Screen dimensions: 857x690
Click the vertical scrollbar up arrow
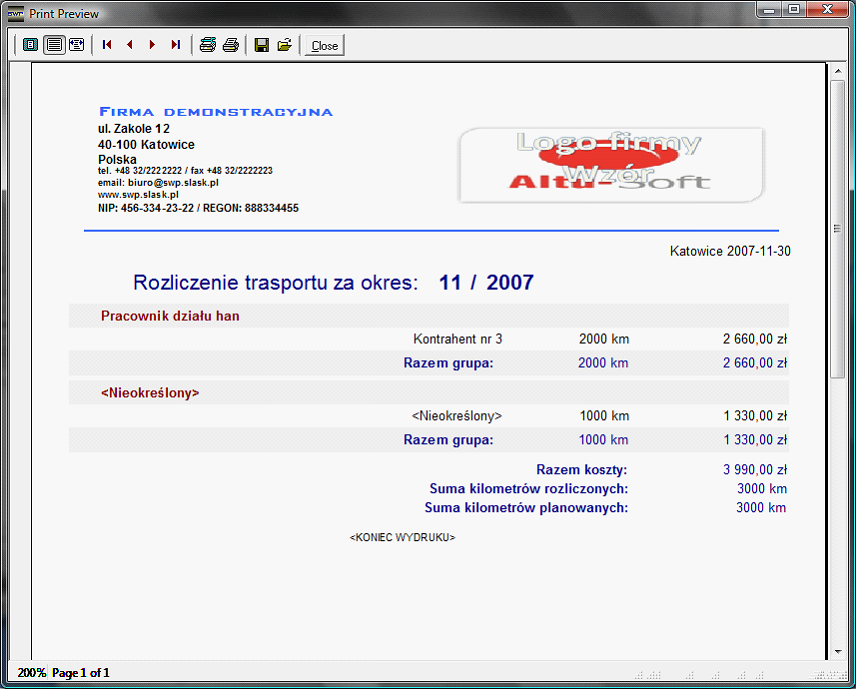[x=838, y=71]
